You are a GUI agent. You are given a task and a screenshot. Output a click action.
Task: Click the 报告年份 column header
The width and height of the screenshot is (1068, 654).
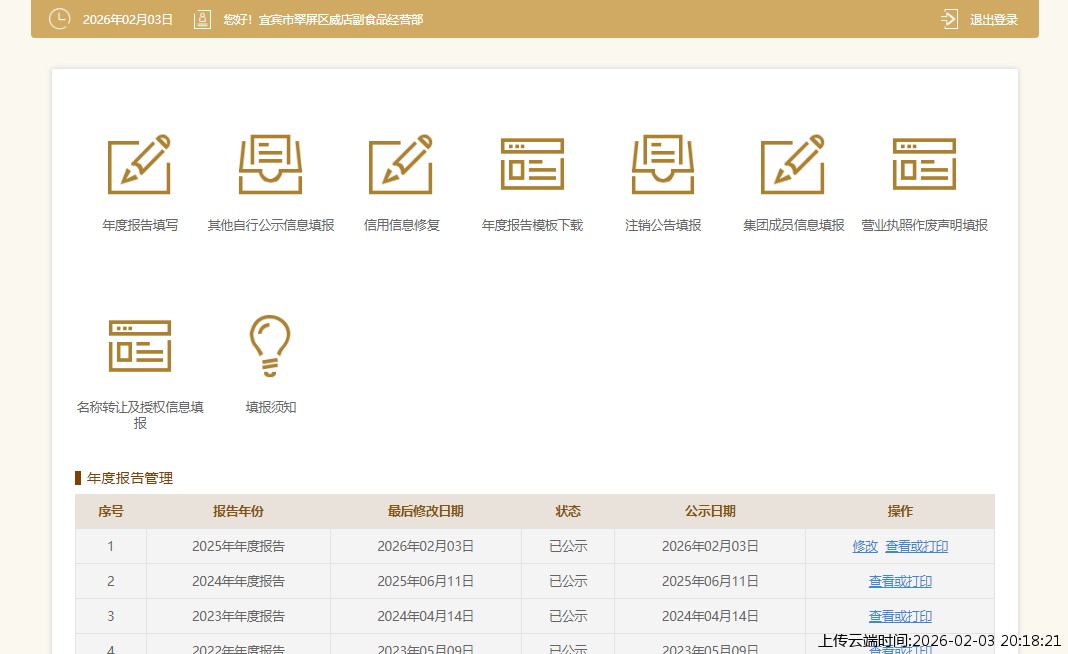click(237, 511)
